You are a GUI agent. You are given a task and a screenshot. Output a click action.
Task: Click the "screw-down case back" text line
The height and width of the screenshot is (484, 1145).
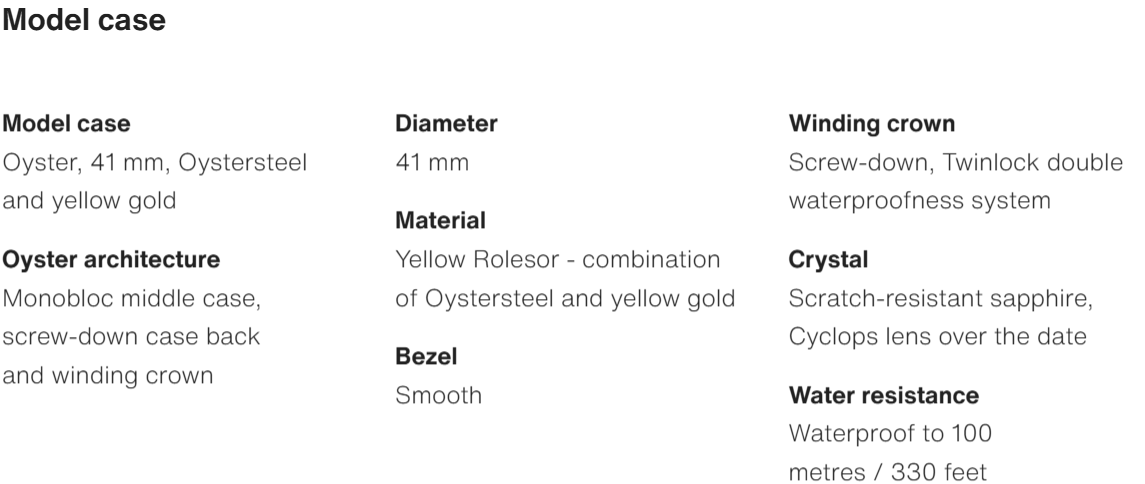tap(132, 337)
